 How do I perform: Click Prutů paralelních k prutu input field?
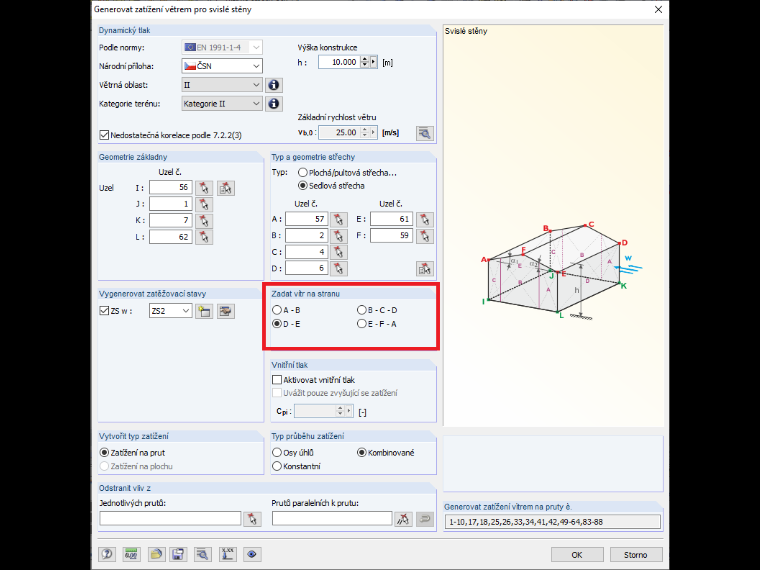click(x=332, y=519)
